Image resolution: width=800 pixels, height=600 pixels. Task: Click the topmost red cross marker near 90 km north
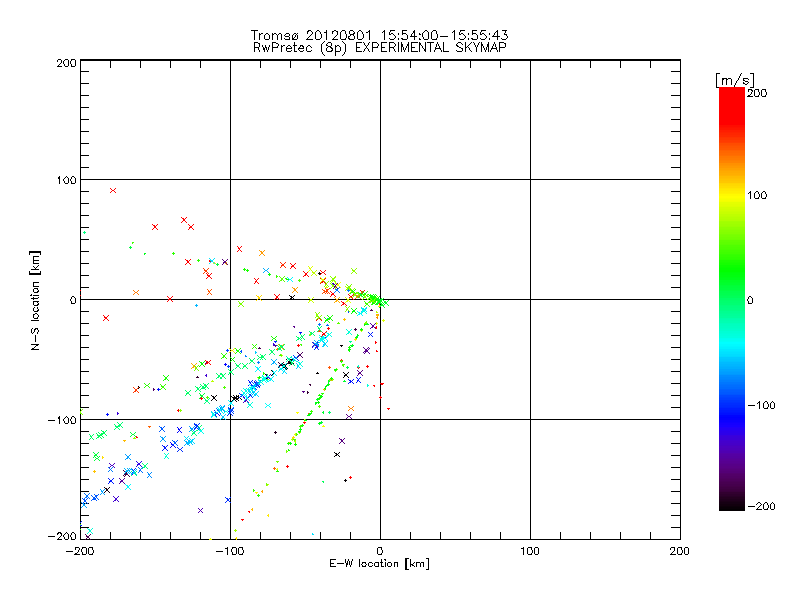click(113, 190)
